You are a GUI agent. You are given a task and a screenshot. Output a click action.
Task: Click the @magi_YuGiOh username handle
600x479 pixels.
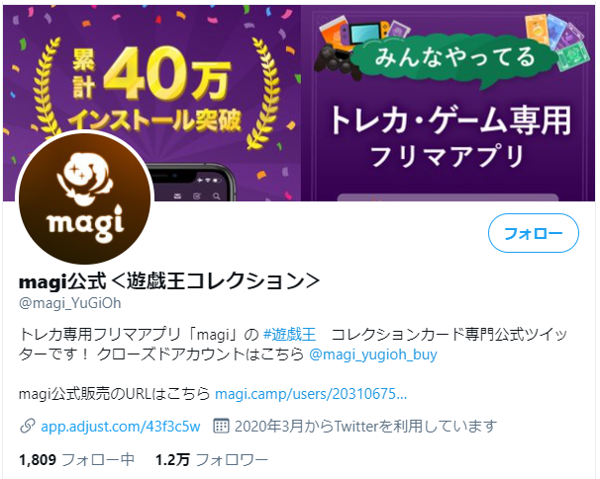point(70,303)
